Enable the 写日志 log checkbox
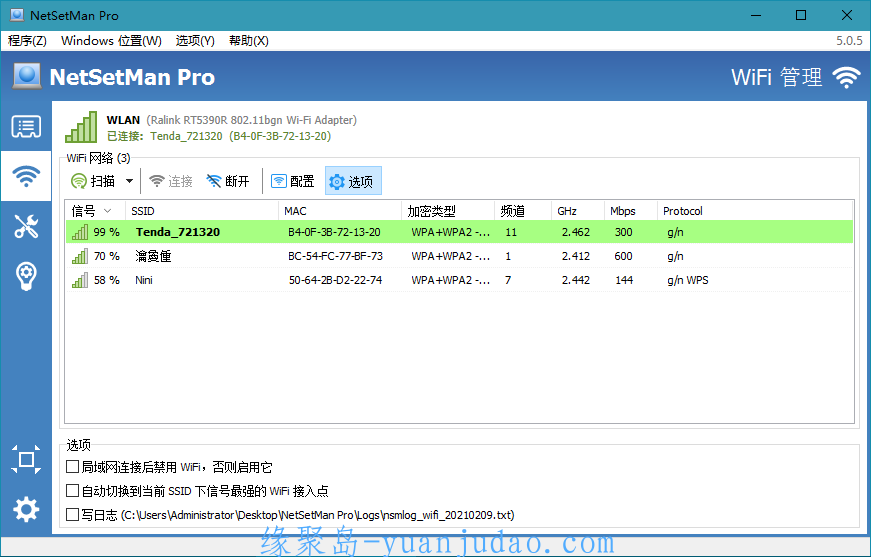The height and width of the screenshot is (557, 871). pos(72,514)
